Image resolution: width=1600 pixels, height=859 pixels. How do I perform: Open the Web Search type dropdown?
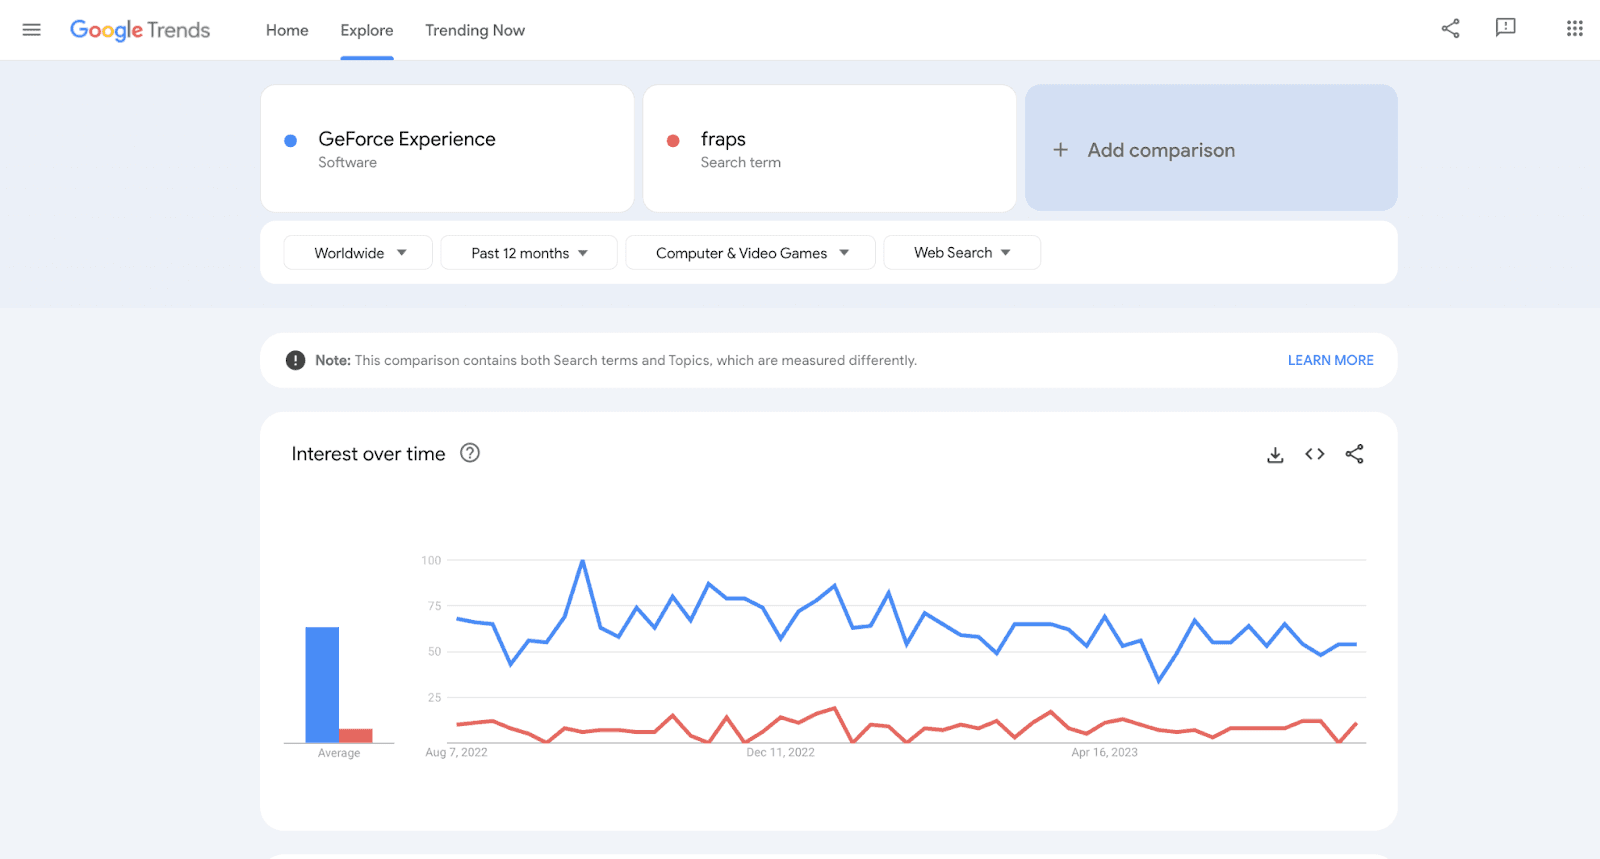coord(962,253)
